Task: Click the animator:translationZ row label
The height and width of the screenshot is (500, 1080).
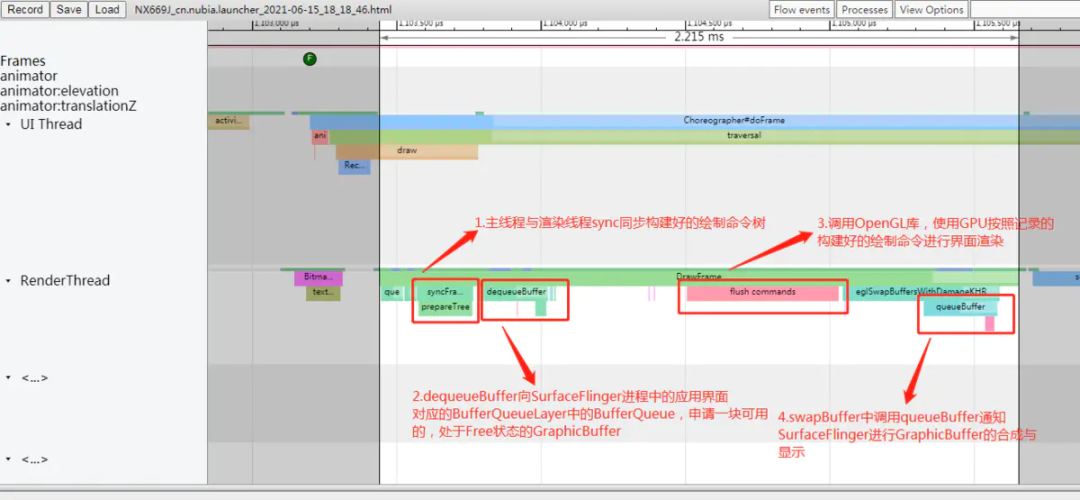Action: click(x=68, y=106)
